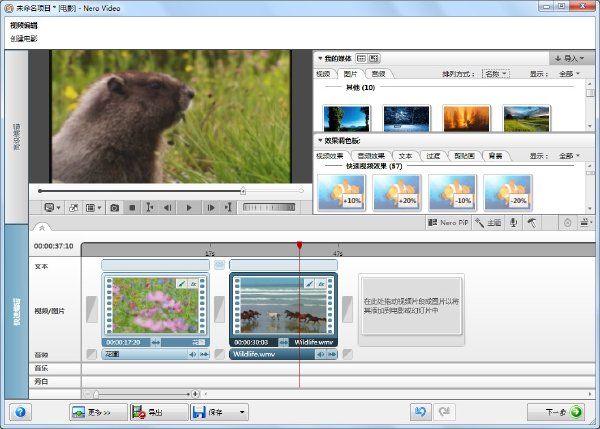Apply the +10% quick video effect
The image size is (600, 429).
(342, 192)
